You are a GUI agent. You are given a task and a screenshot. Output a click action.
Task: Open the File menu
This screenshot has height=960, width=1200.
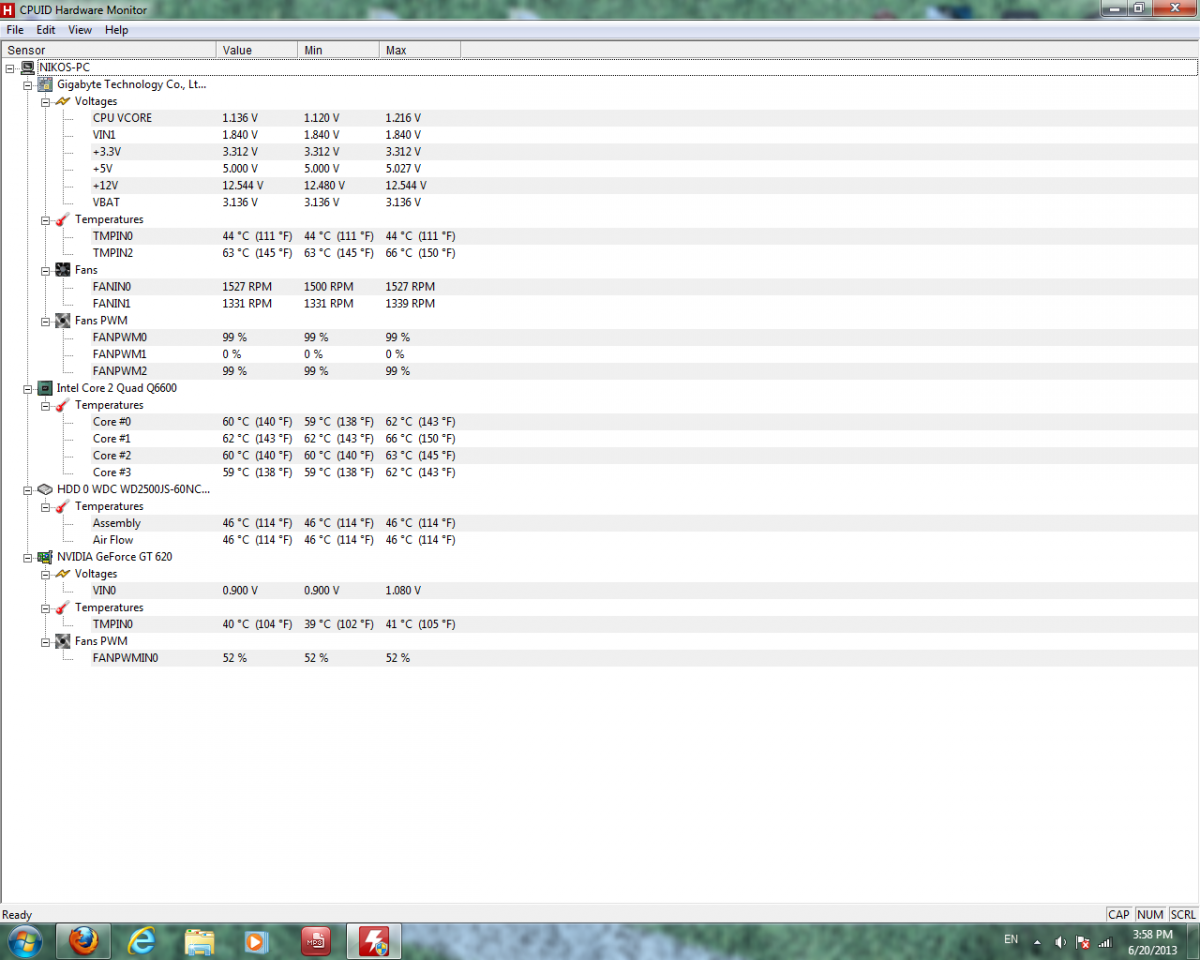[15, 30]
